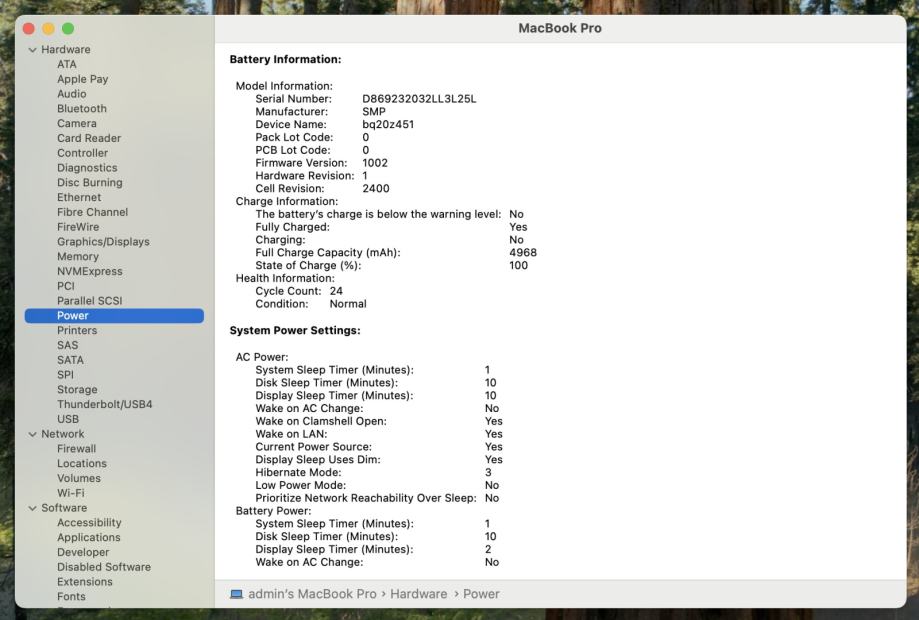The width and height of the screenshot is (919, 620).
Task: Click Power in the path bar
Action: [x=481, y=594]
